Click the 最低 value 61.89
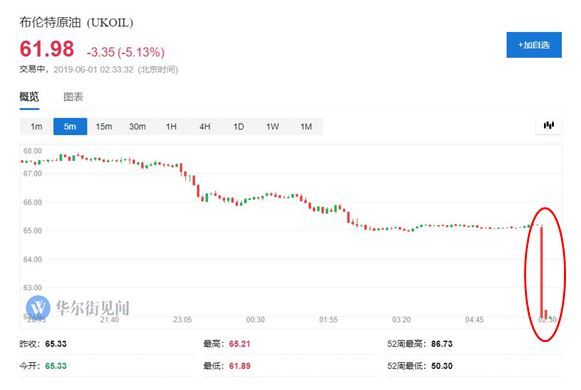The height and width of the screenshot is (390, 581). point(240,366)
